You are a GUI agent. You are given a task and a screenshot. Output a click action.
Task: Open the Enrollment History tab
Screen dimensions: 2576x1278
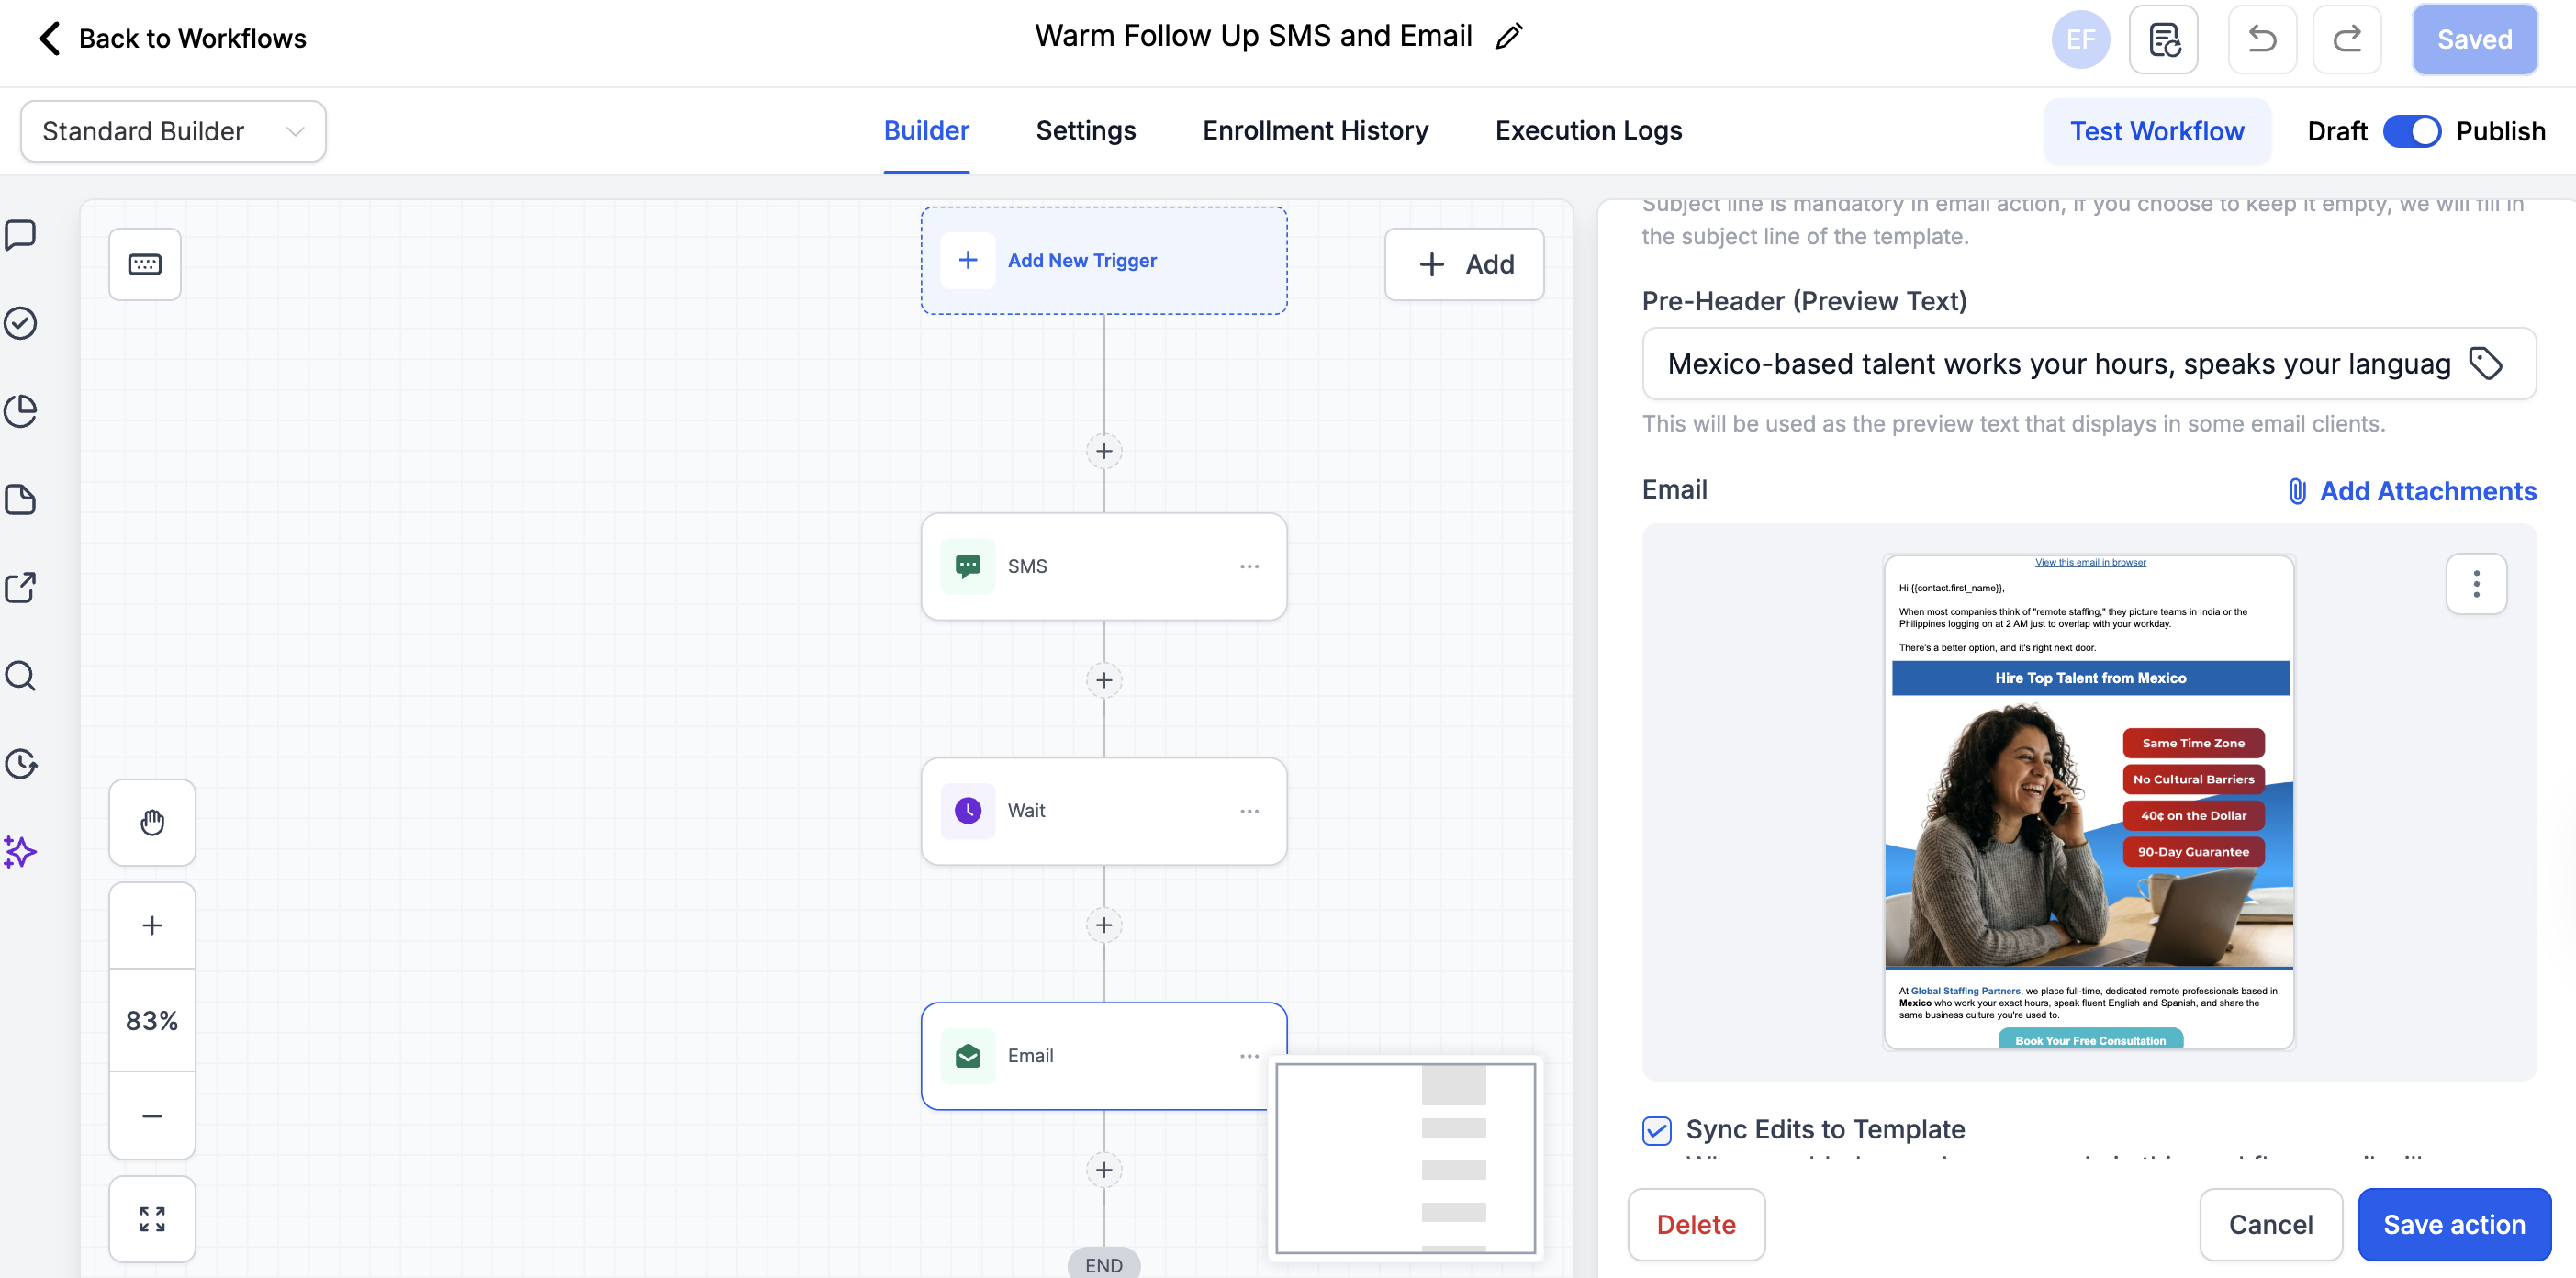point(1315,130)
